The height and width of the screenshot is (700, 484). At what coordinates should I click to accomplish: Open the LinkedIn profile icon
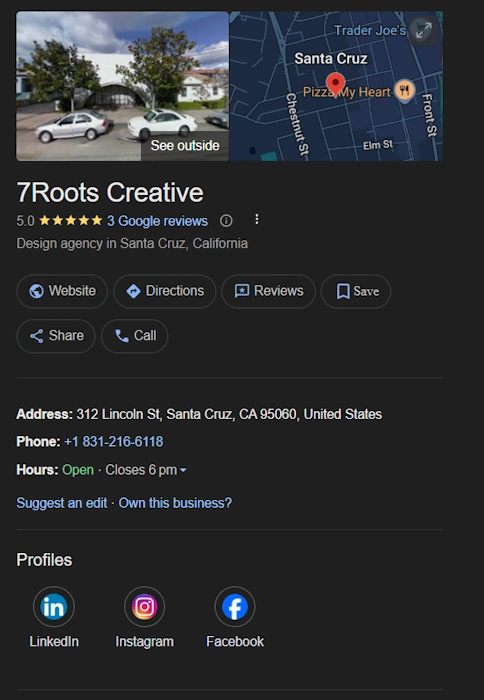(54, 607)
